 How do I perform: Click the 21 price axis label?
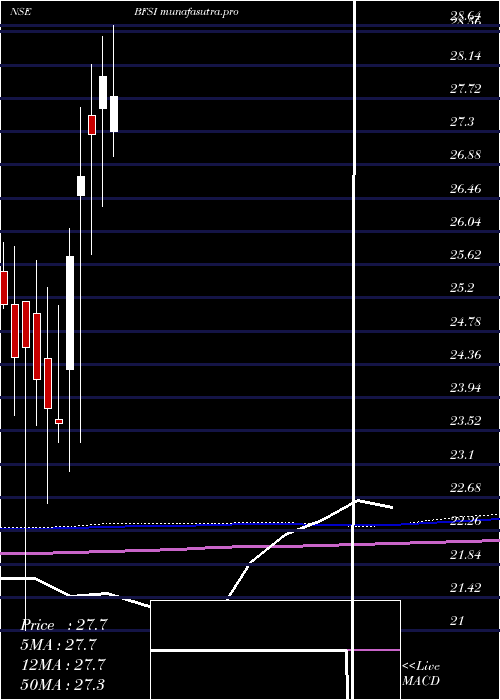[x=457, y=620]
